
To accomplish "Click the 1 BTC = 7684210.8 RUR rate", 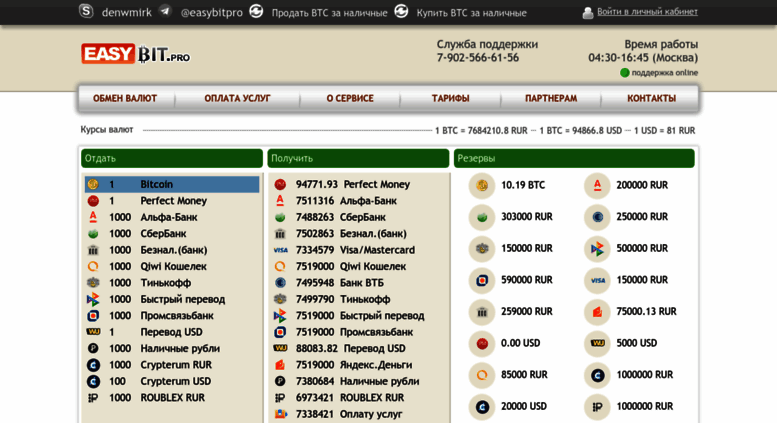I will coord(481,131).
